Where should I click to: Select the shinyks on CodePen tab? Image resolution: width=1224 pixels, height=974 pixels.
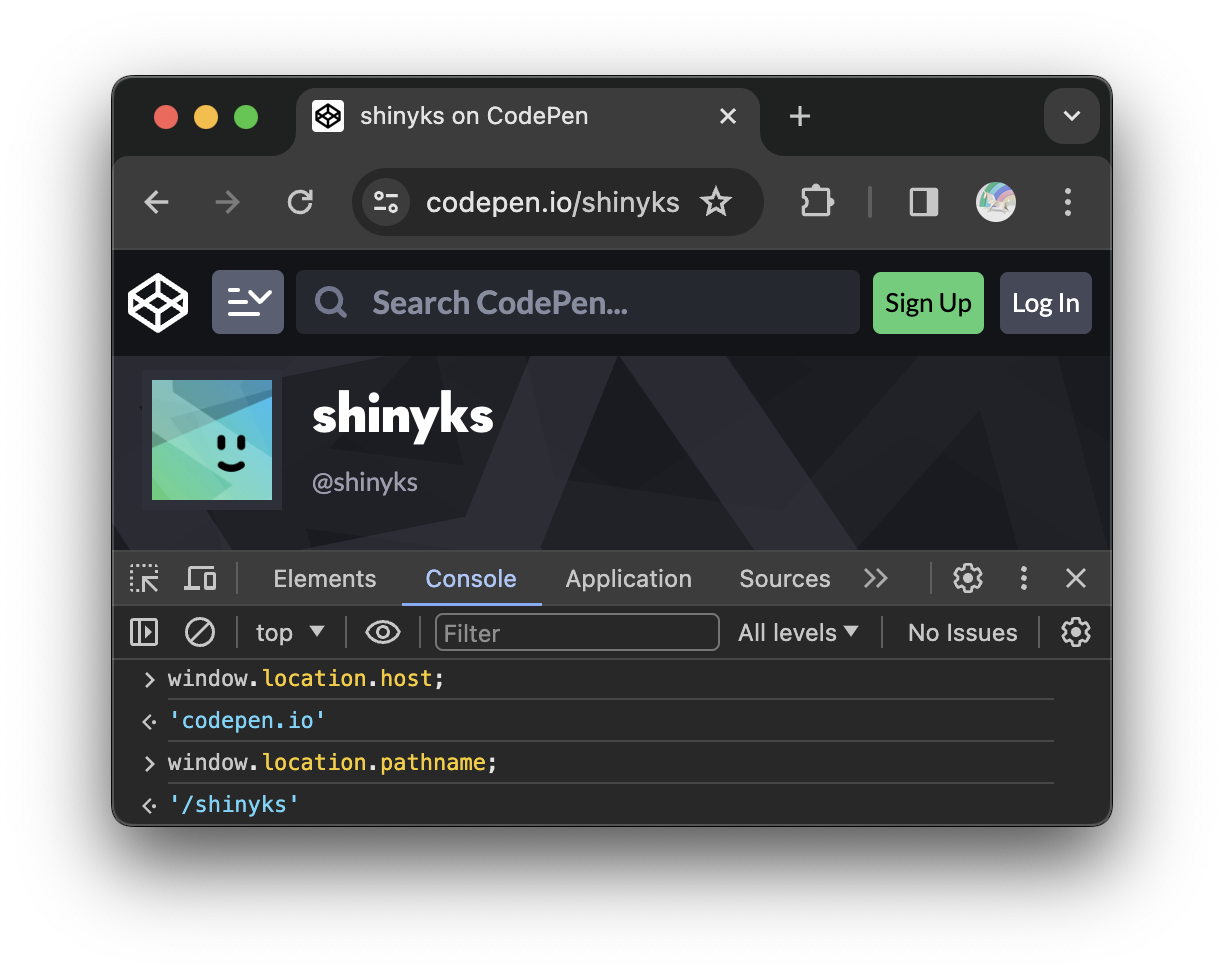pyautogui.click(x=528, y=117)
